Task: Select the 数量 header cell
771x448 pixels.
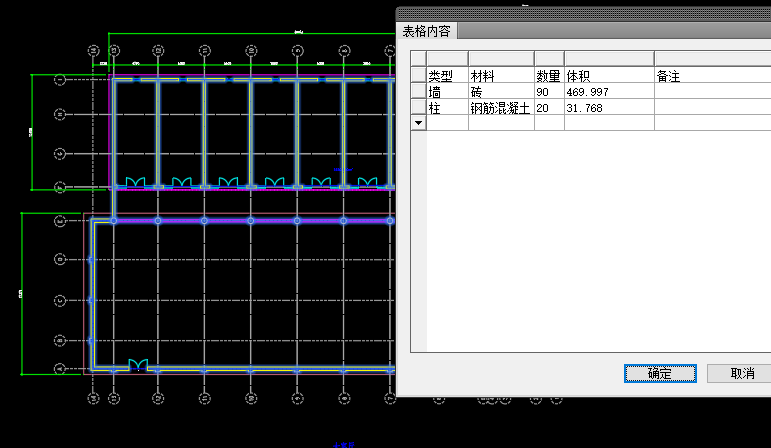Action: click(548, 76)
